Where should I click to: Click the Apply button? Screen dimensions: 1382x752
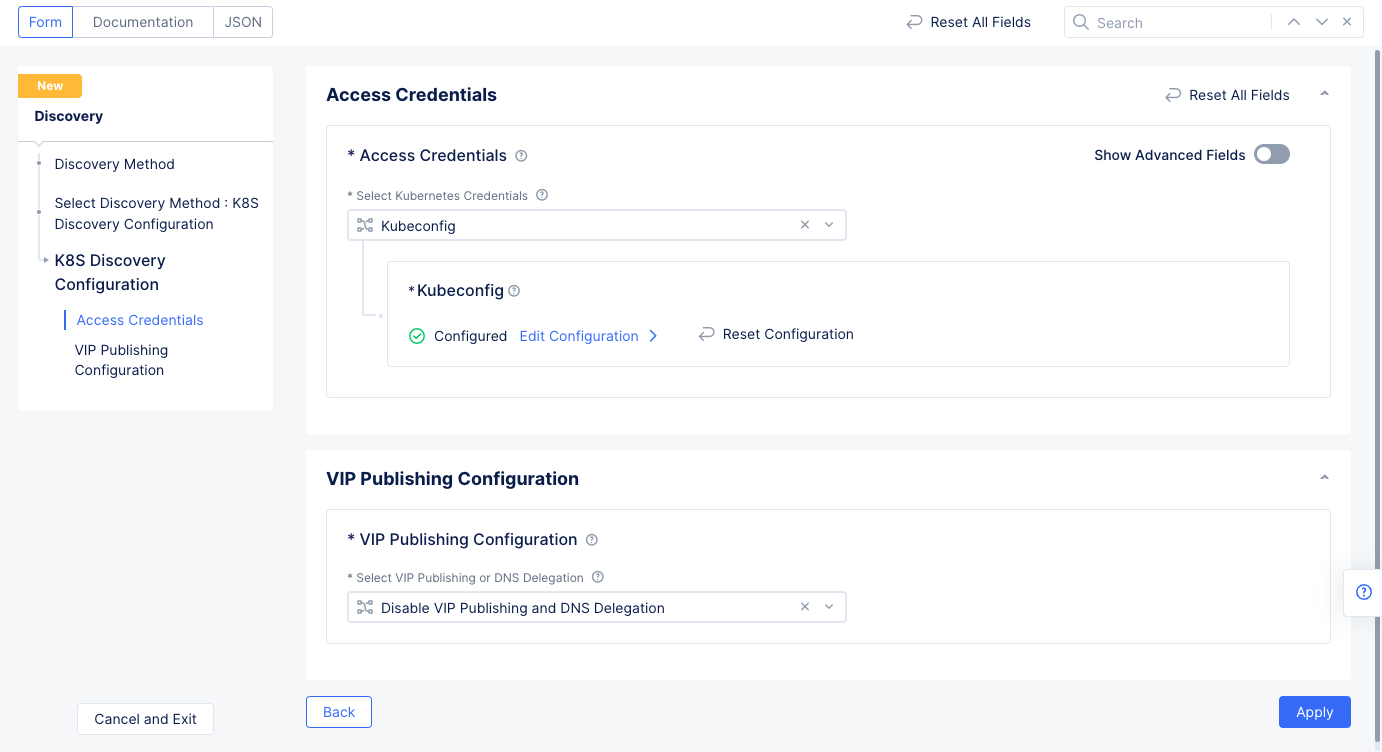pyautogui.click(x=1314, y=712)
